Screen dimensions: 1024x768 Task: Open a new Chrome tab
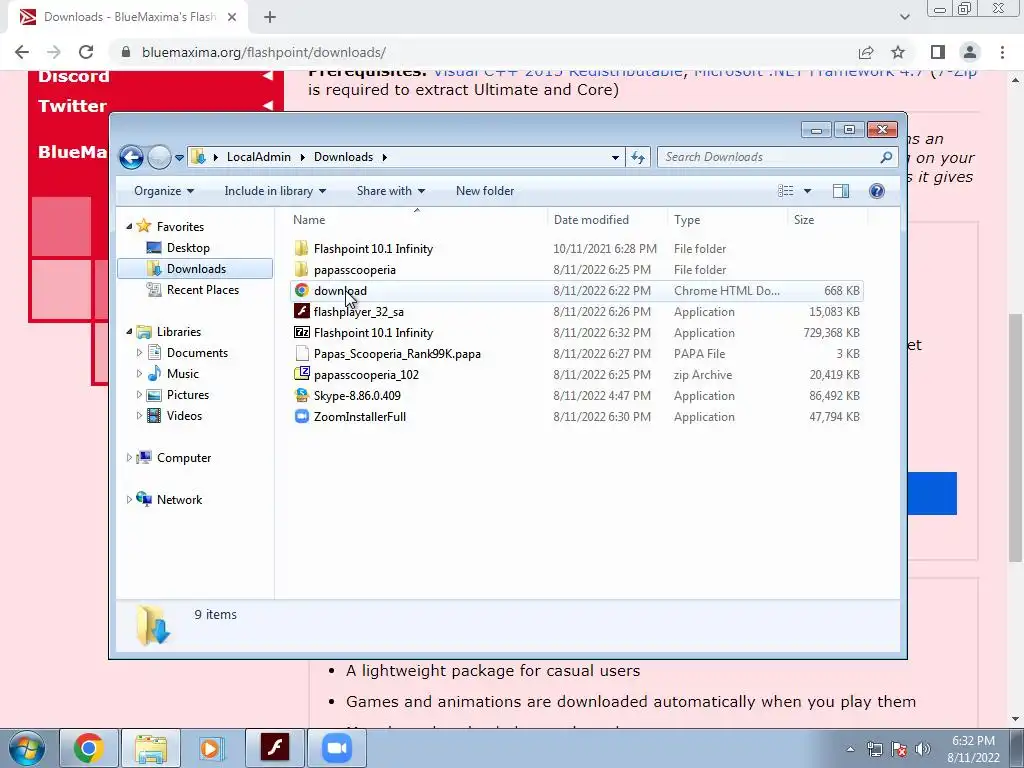pyautogui.click(x=270, y=17)
